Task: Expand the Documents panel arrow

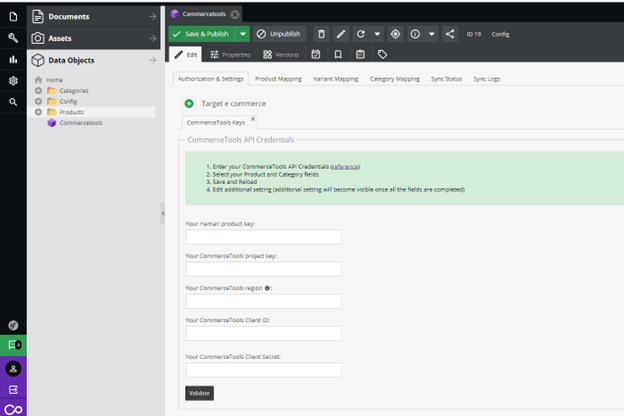Action: pyautogui.click(x=152, y=16)
